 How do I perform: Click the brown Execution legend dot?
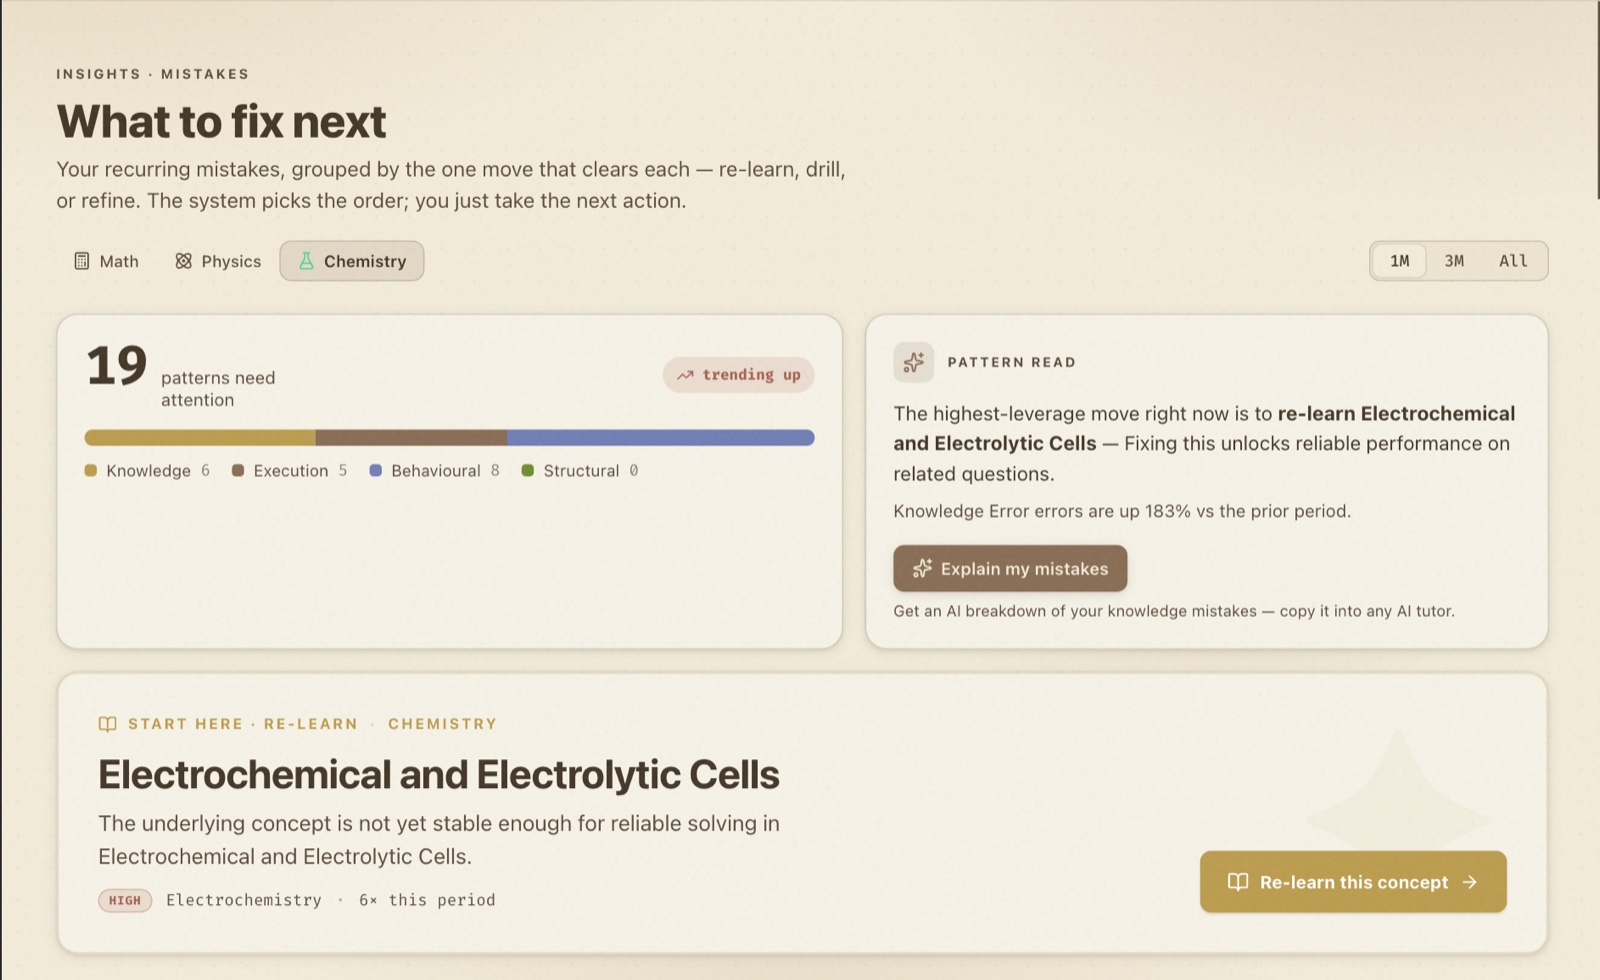(x=238, y=471)
